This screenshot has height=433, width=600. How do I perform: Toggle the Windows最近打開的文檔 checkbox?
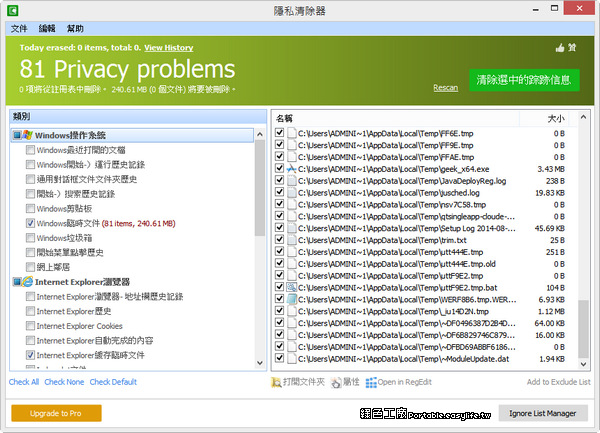30,150
